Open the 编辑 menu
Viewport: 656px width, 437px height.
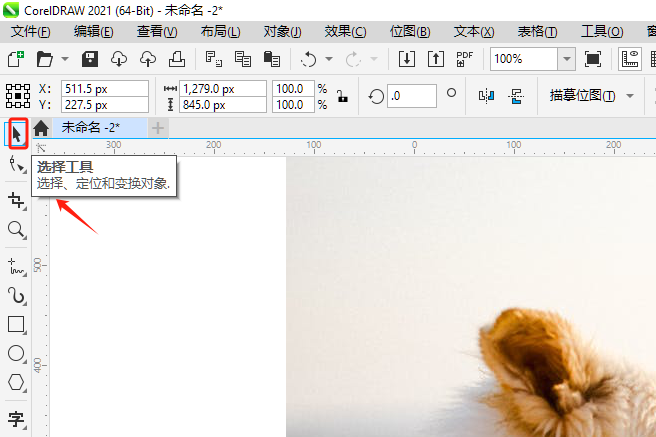94,32
